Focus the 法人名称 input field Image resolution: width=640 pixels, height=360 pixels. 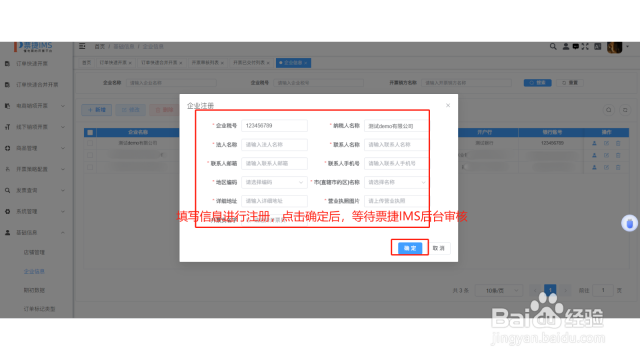point(274,144)
